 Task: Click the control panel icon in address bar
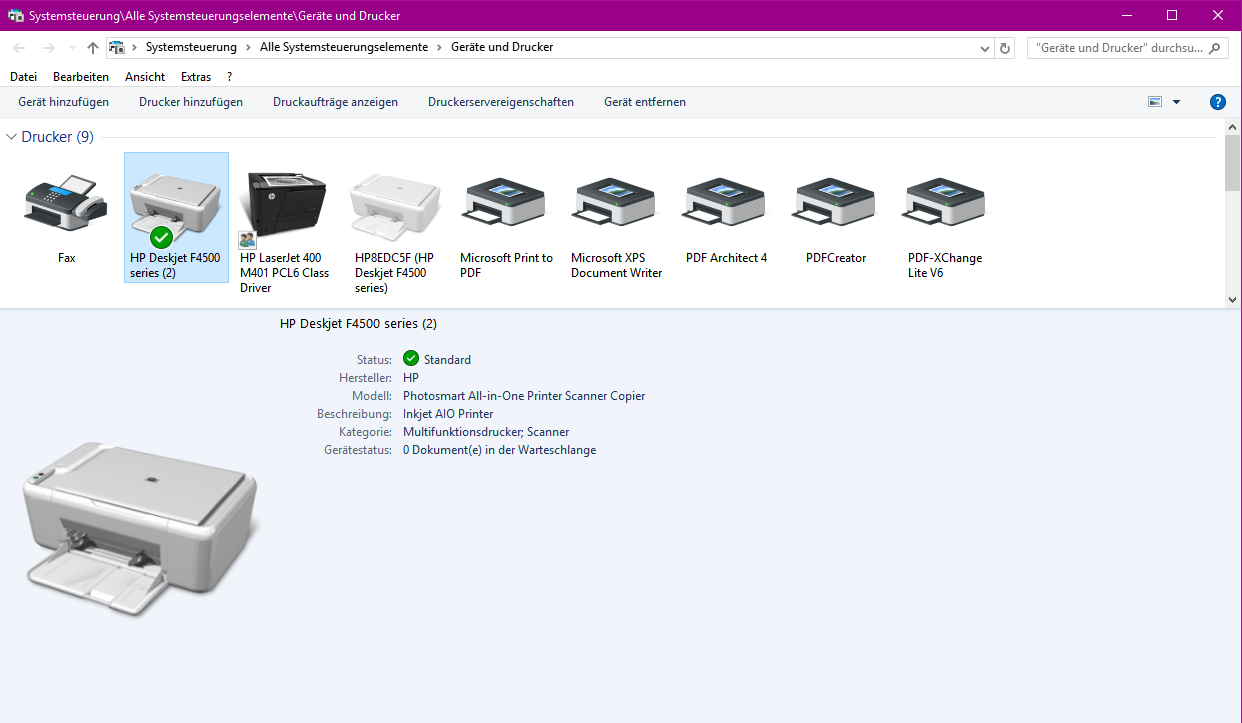(116, 47)
